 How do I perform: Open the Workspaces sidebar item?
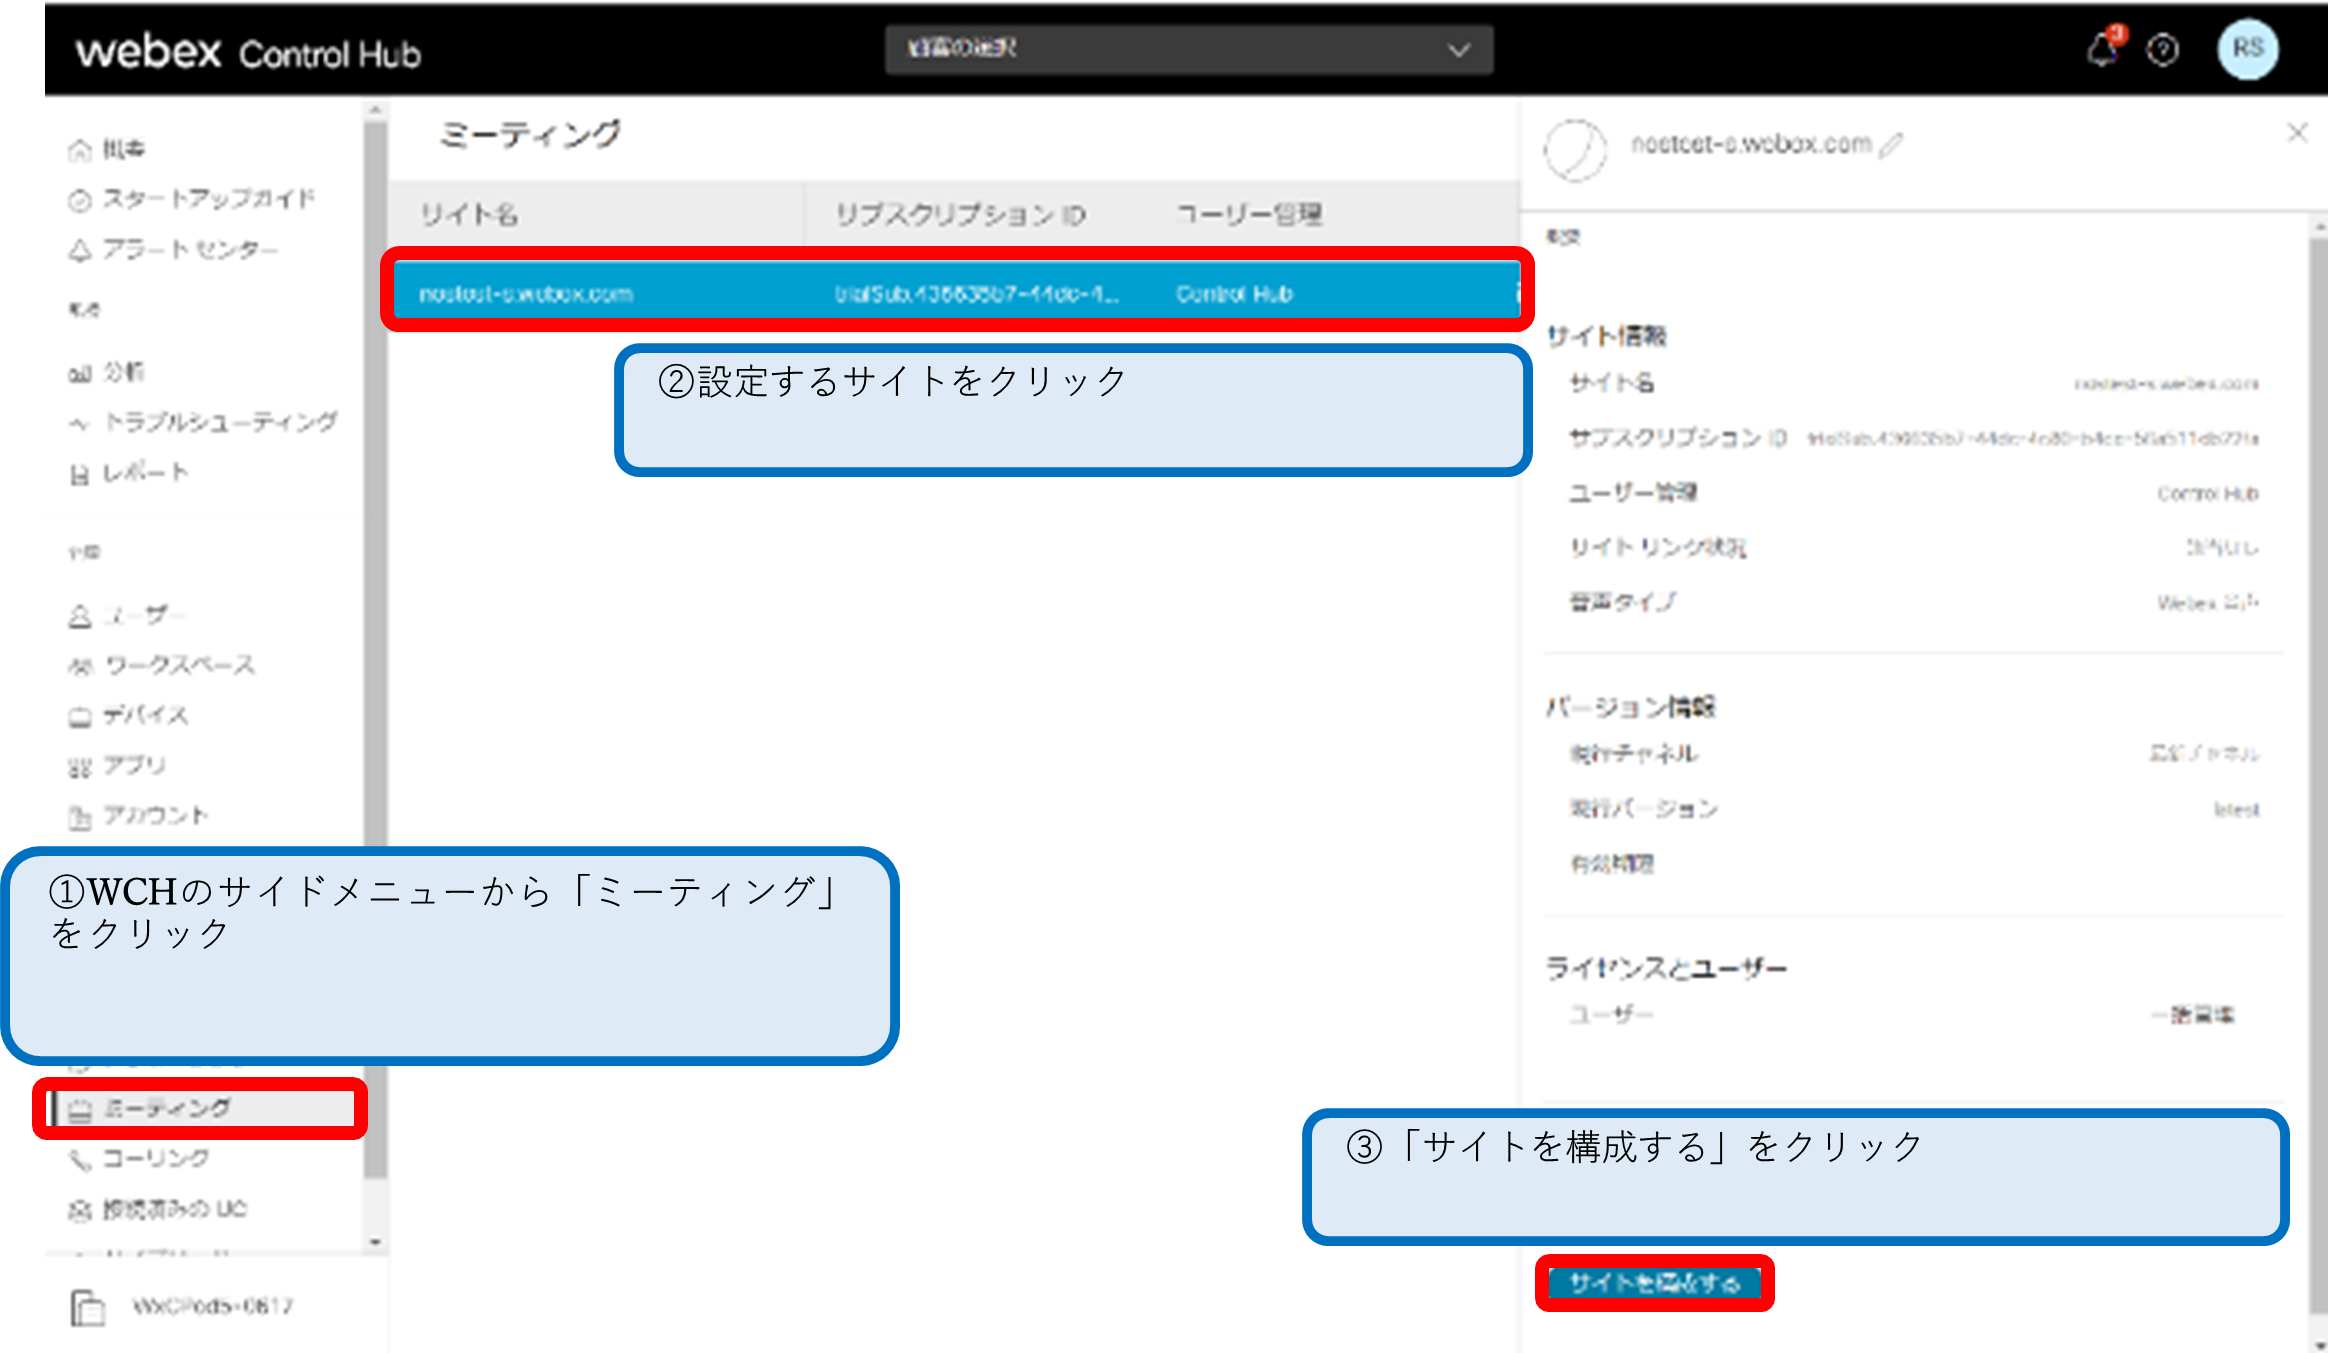(161, 665)
